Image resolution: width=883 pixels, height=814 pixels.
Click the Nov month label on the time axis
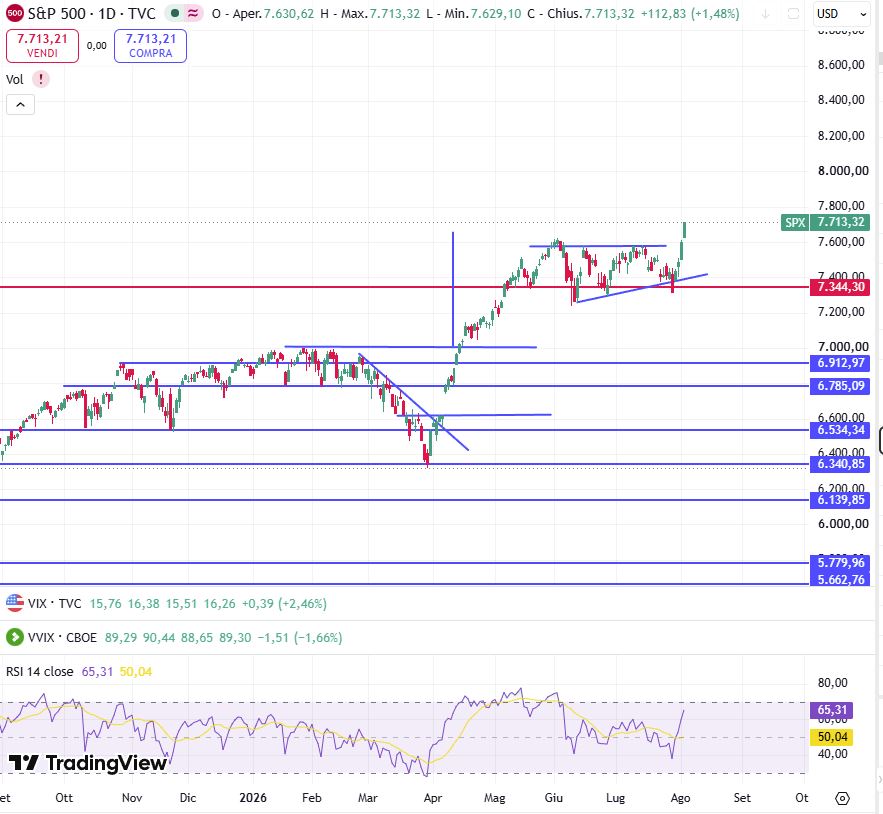[132, 798]
